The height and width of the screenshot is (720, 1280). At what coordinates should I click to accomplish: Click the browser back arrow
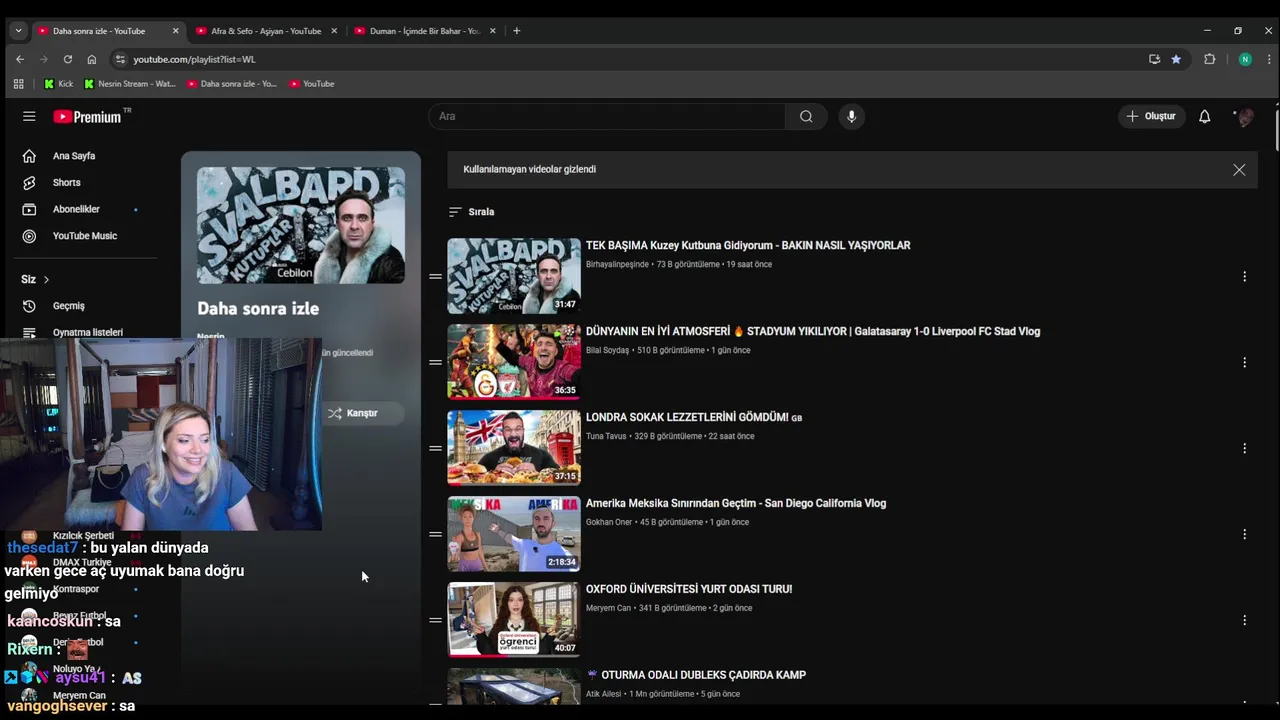point(20,59)
